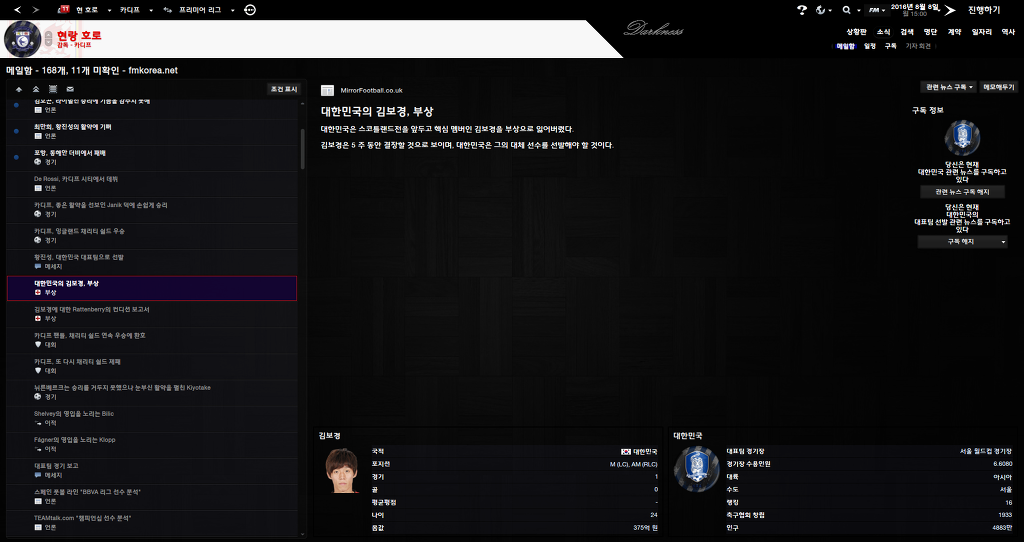Screen dimensions: 1024x542
Task: Click the up/down stepper beside club badge
Action: click(49, 39)
